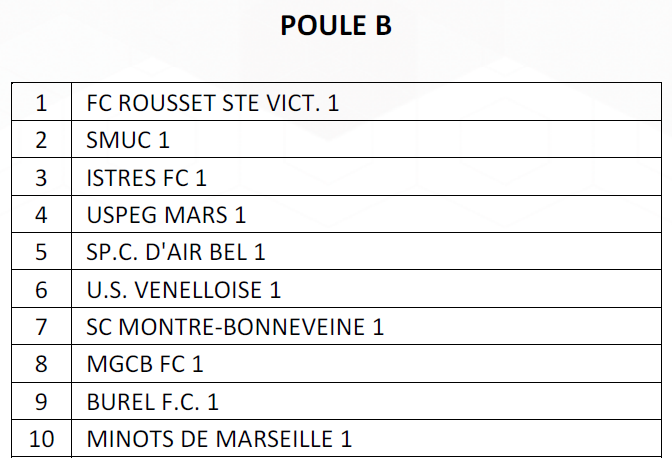The image size is (672, 468).
Task: Select rank number 10 cell
Action: 42,438
